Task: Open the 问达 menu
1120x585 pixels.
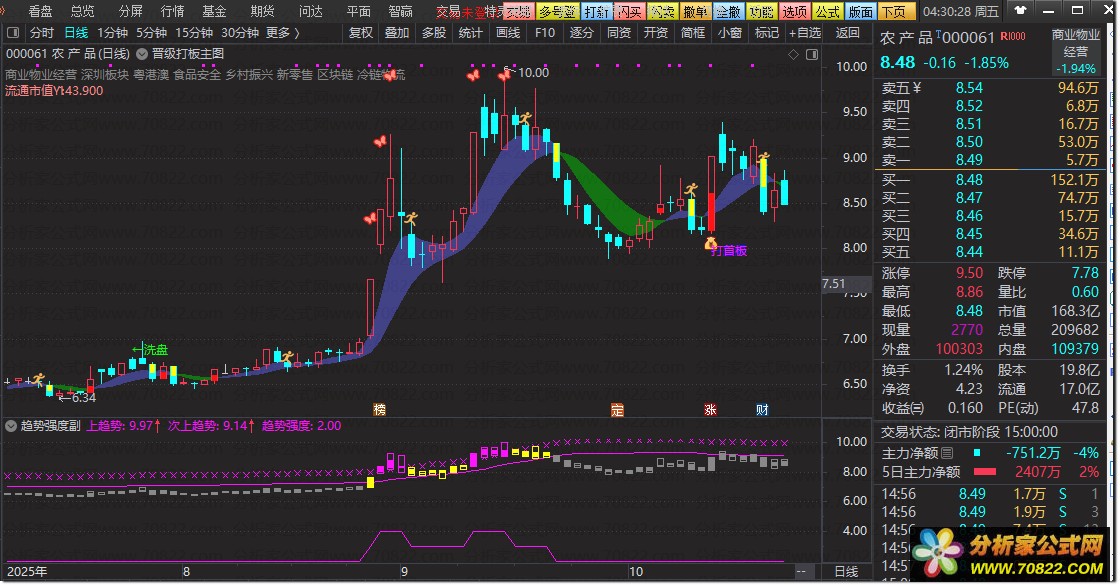Action: pos(311,11)
